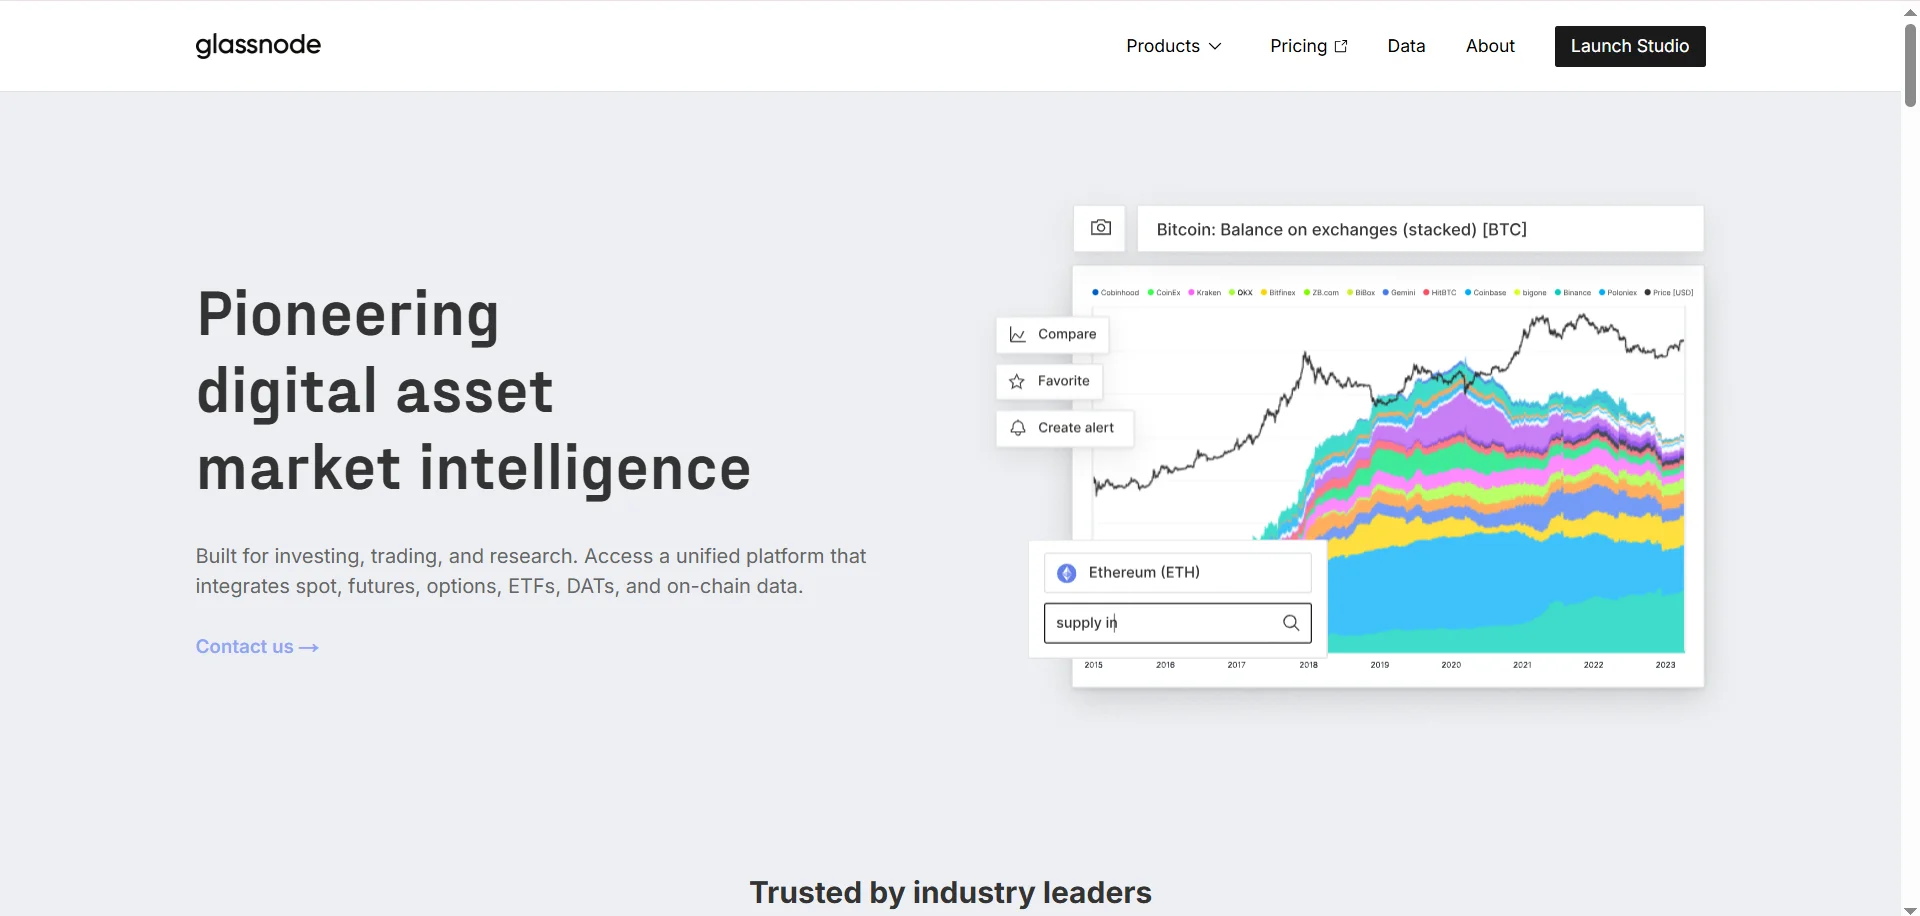Click the Create alert bell icon
Image resolution: width=1920 pixels, height=916 pixels.
click(1017, 428)
